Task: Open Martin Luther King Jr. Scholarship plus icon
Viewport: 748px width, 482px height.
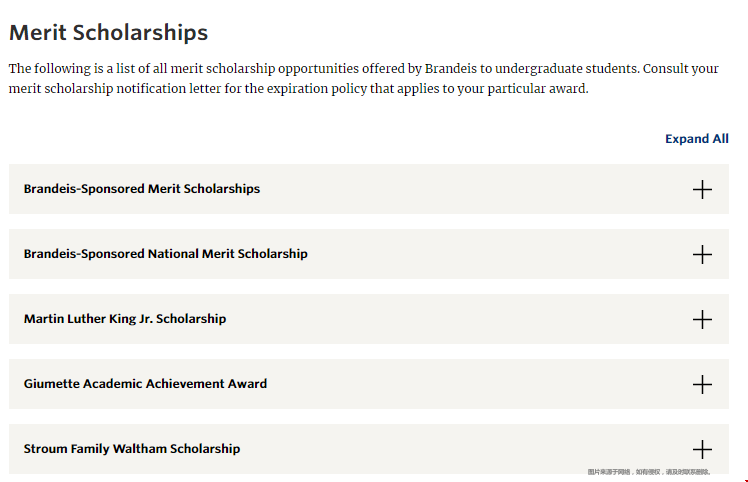Action: tap(702, 319)
